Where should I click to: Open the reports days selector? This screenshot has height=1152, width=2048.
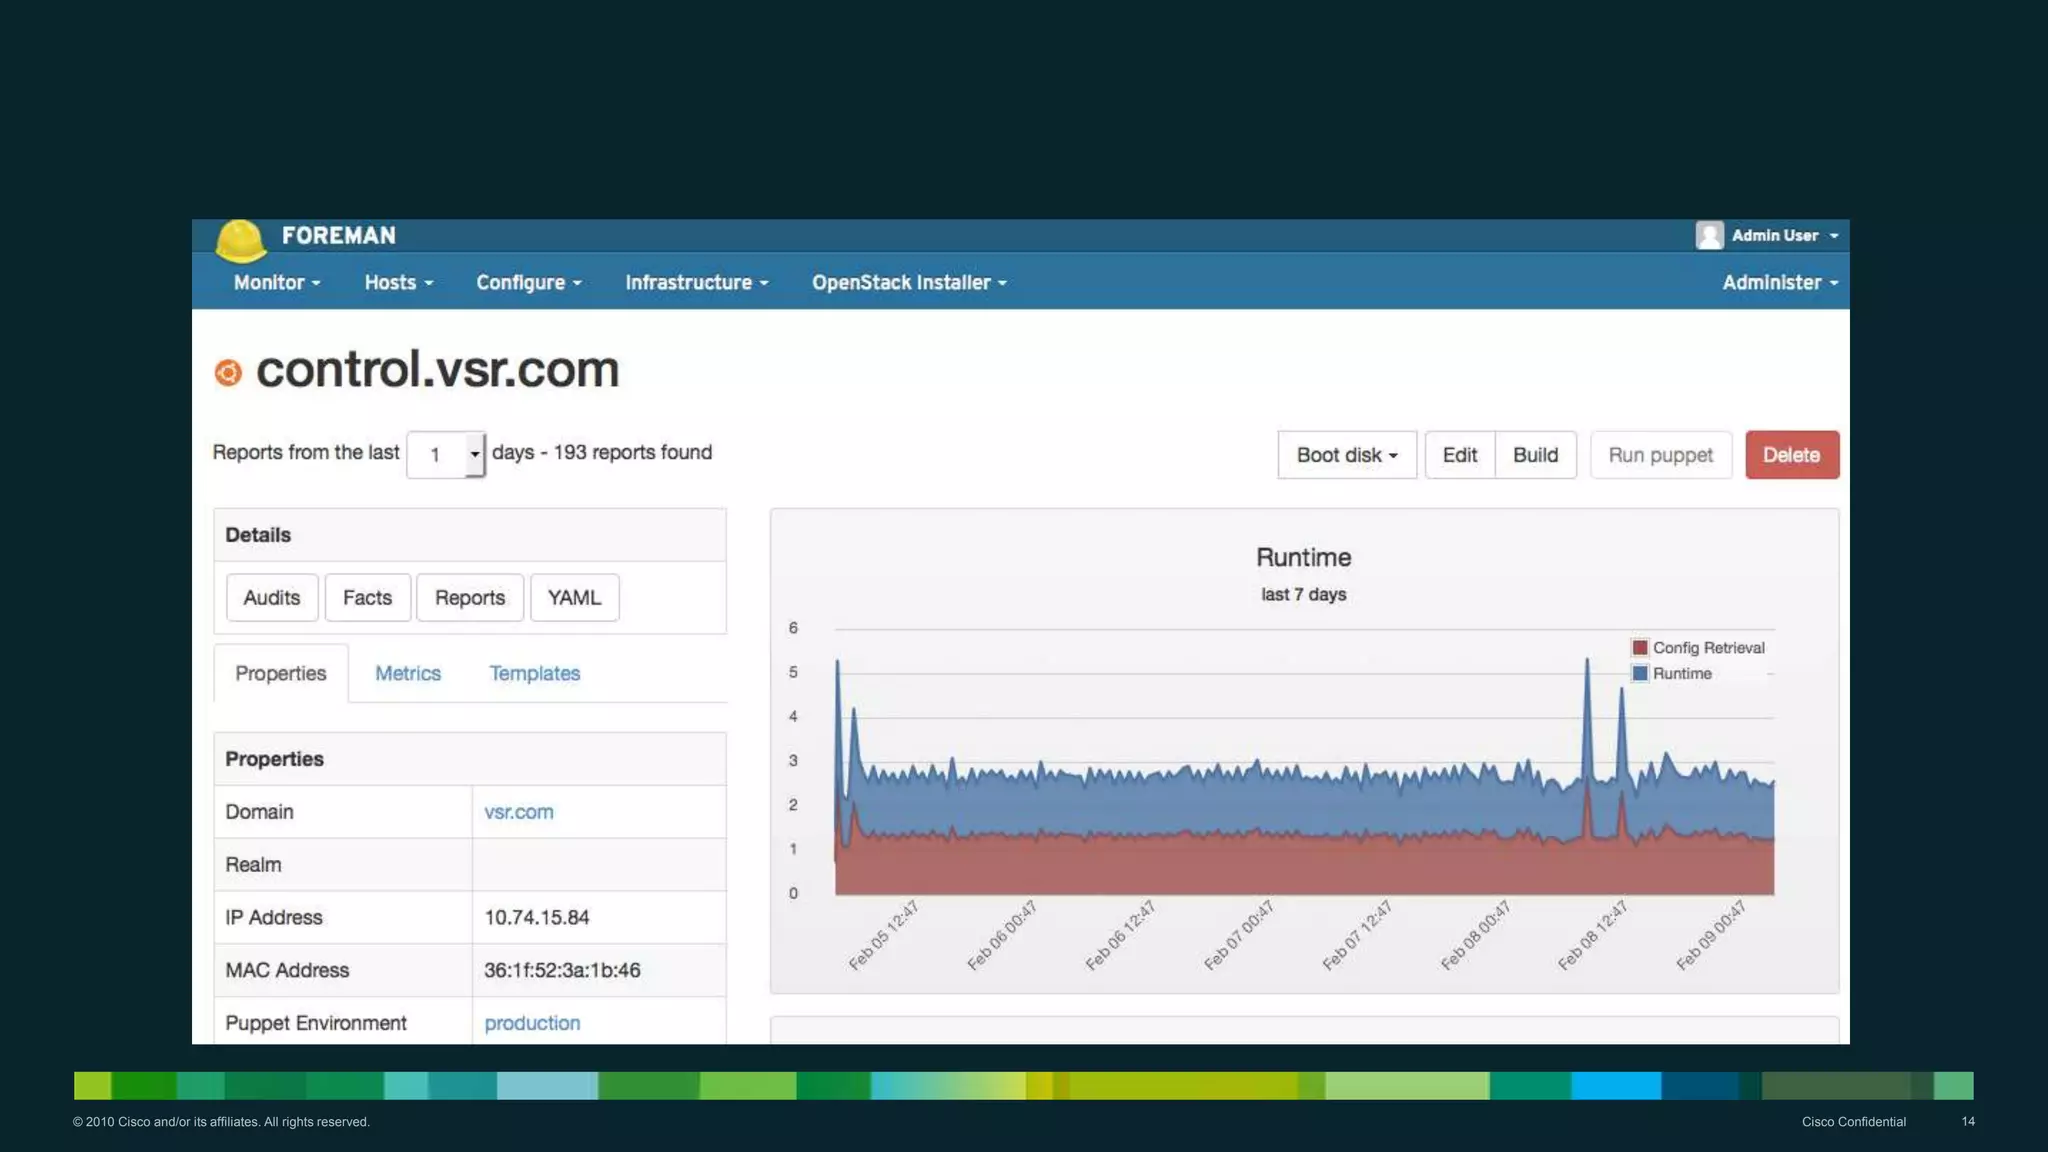coord(446,455)
